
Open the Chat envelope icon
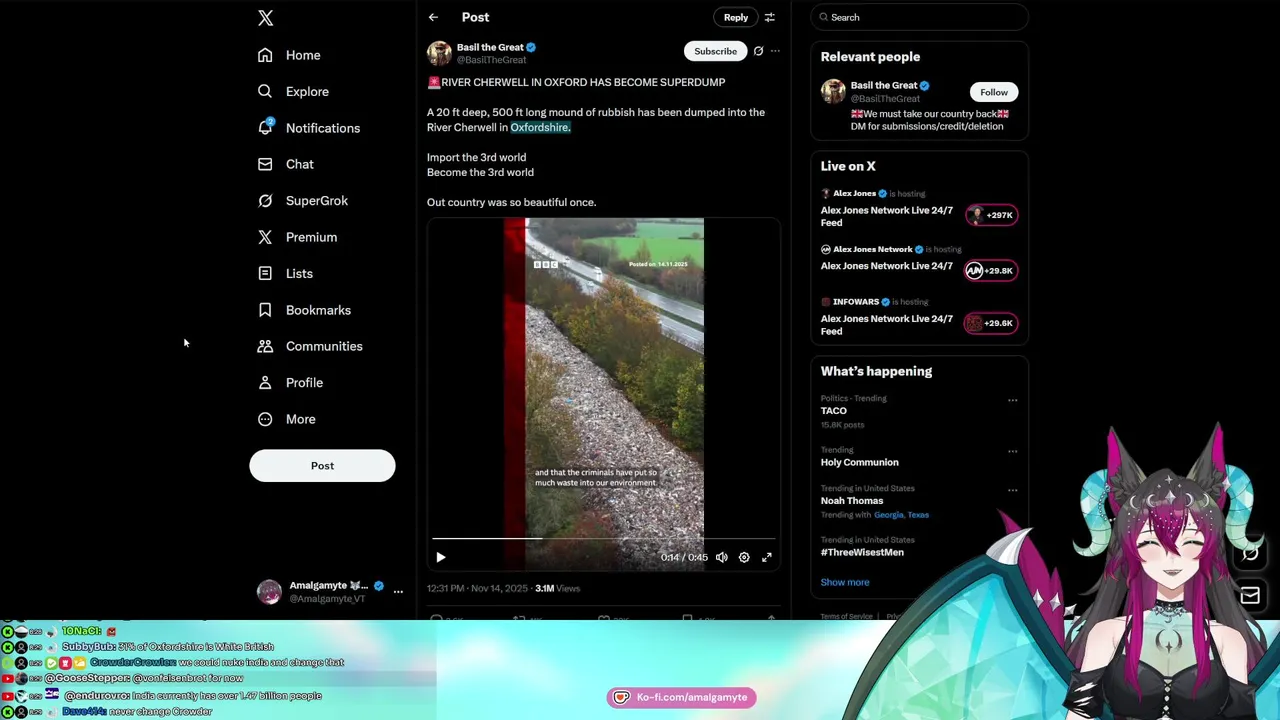tap(265, 164)
